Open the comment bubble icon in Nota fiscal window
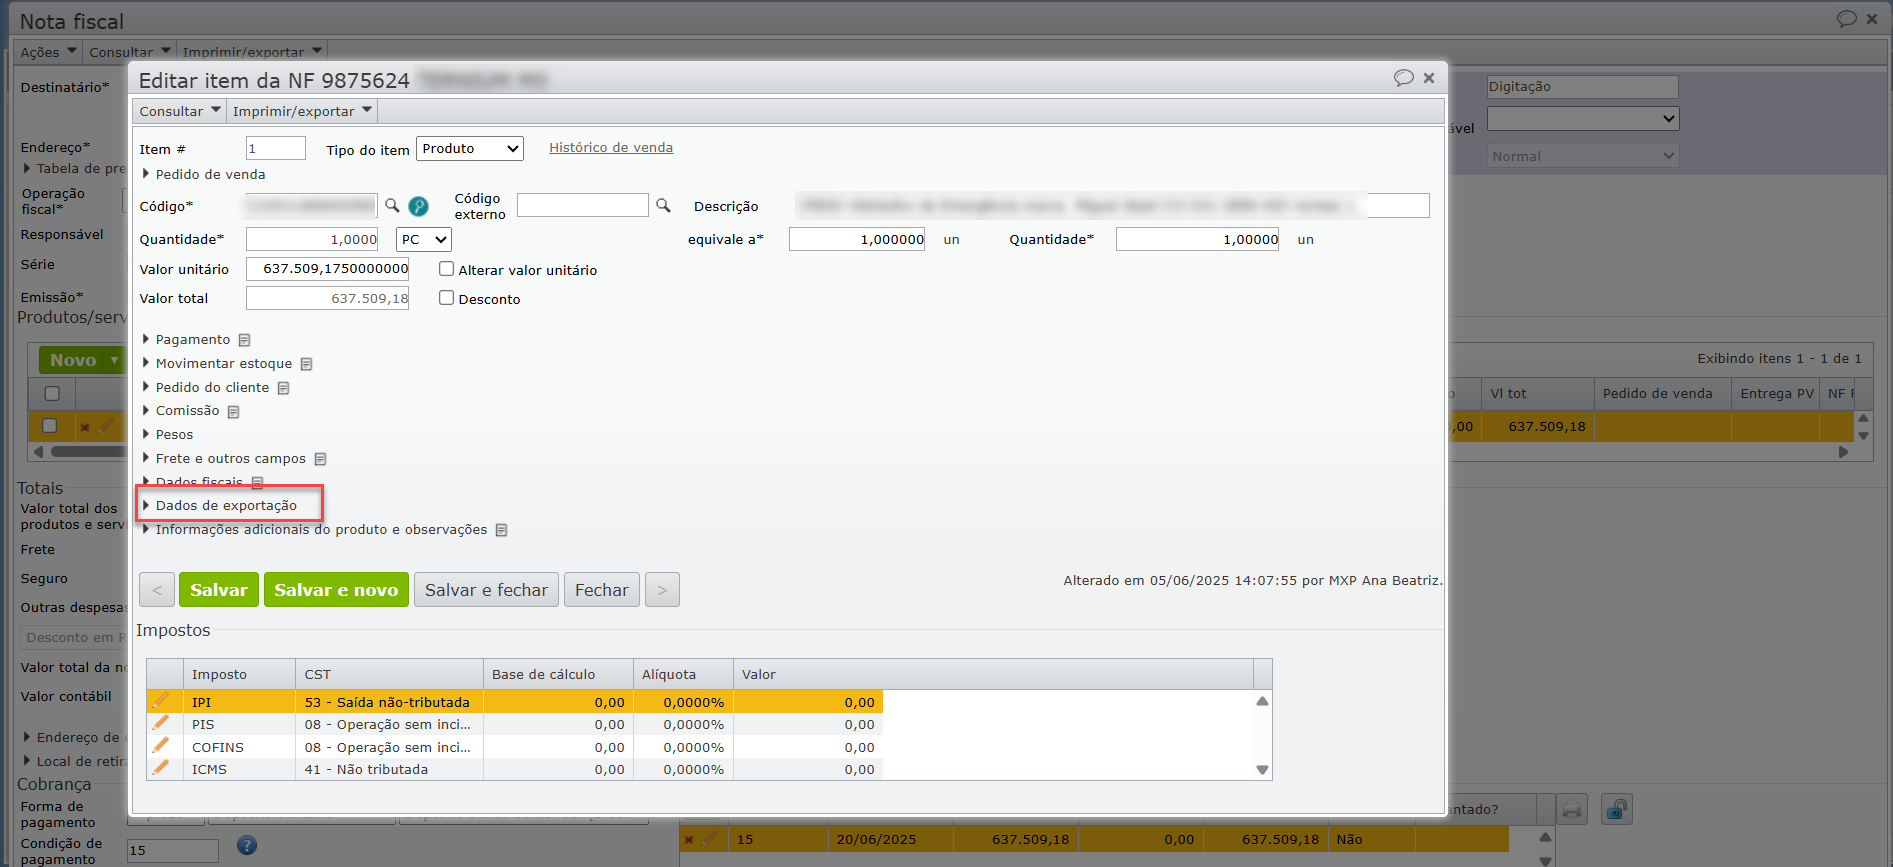The image size is (1893, 867). 1846,19
